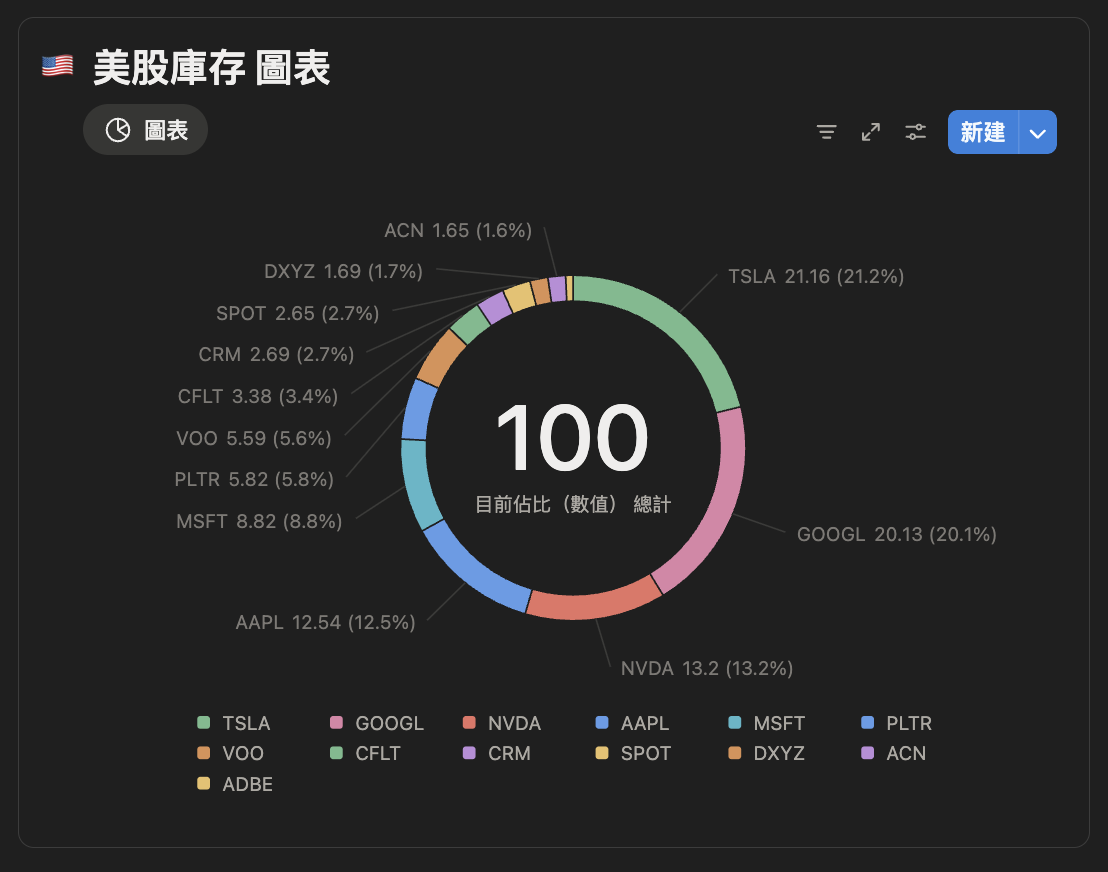Click the 新建 button
This screenshot has height=872, width=1108.
coord(983,132)
